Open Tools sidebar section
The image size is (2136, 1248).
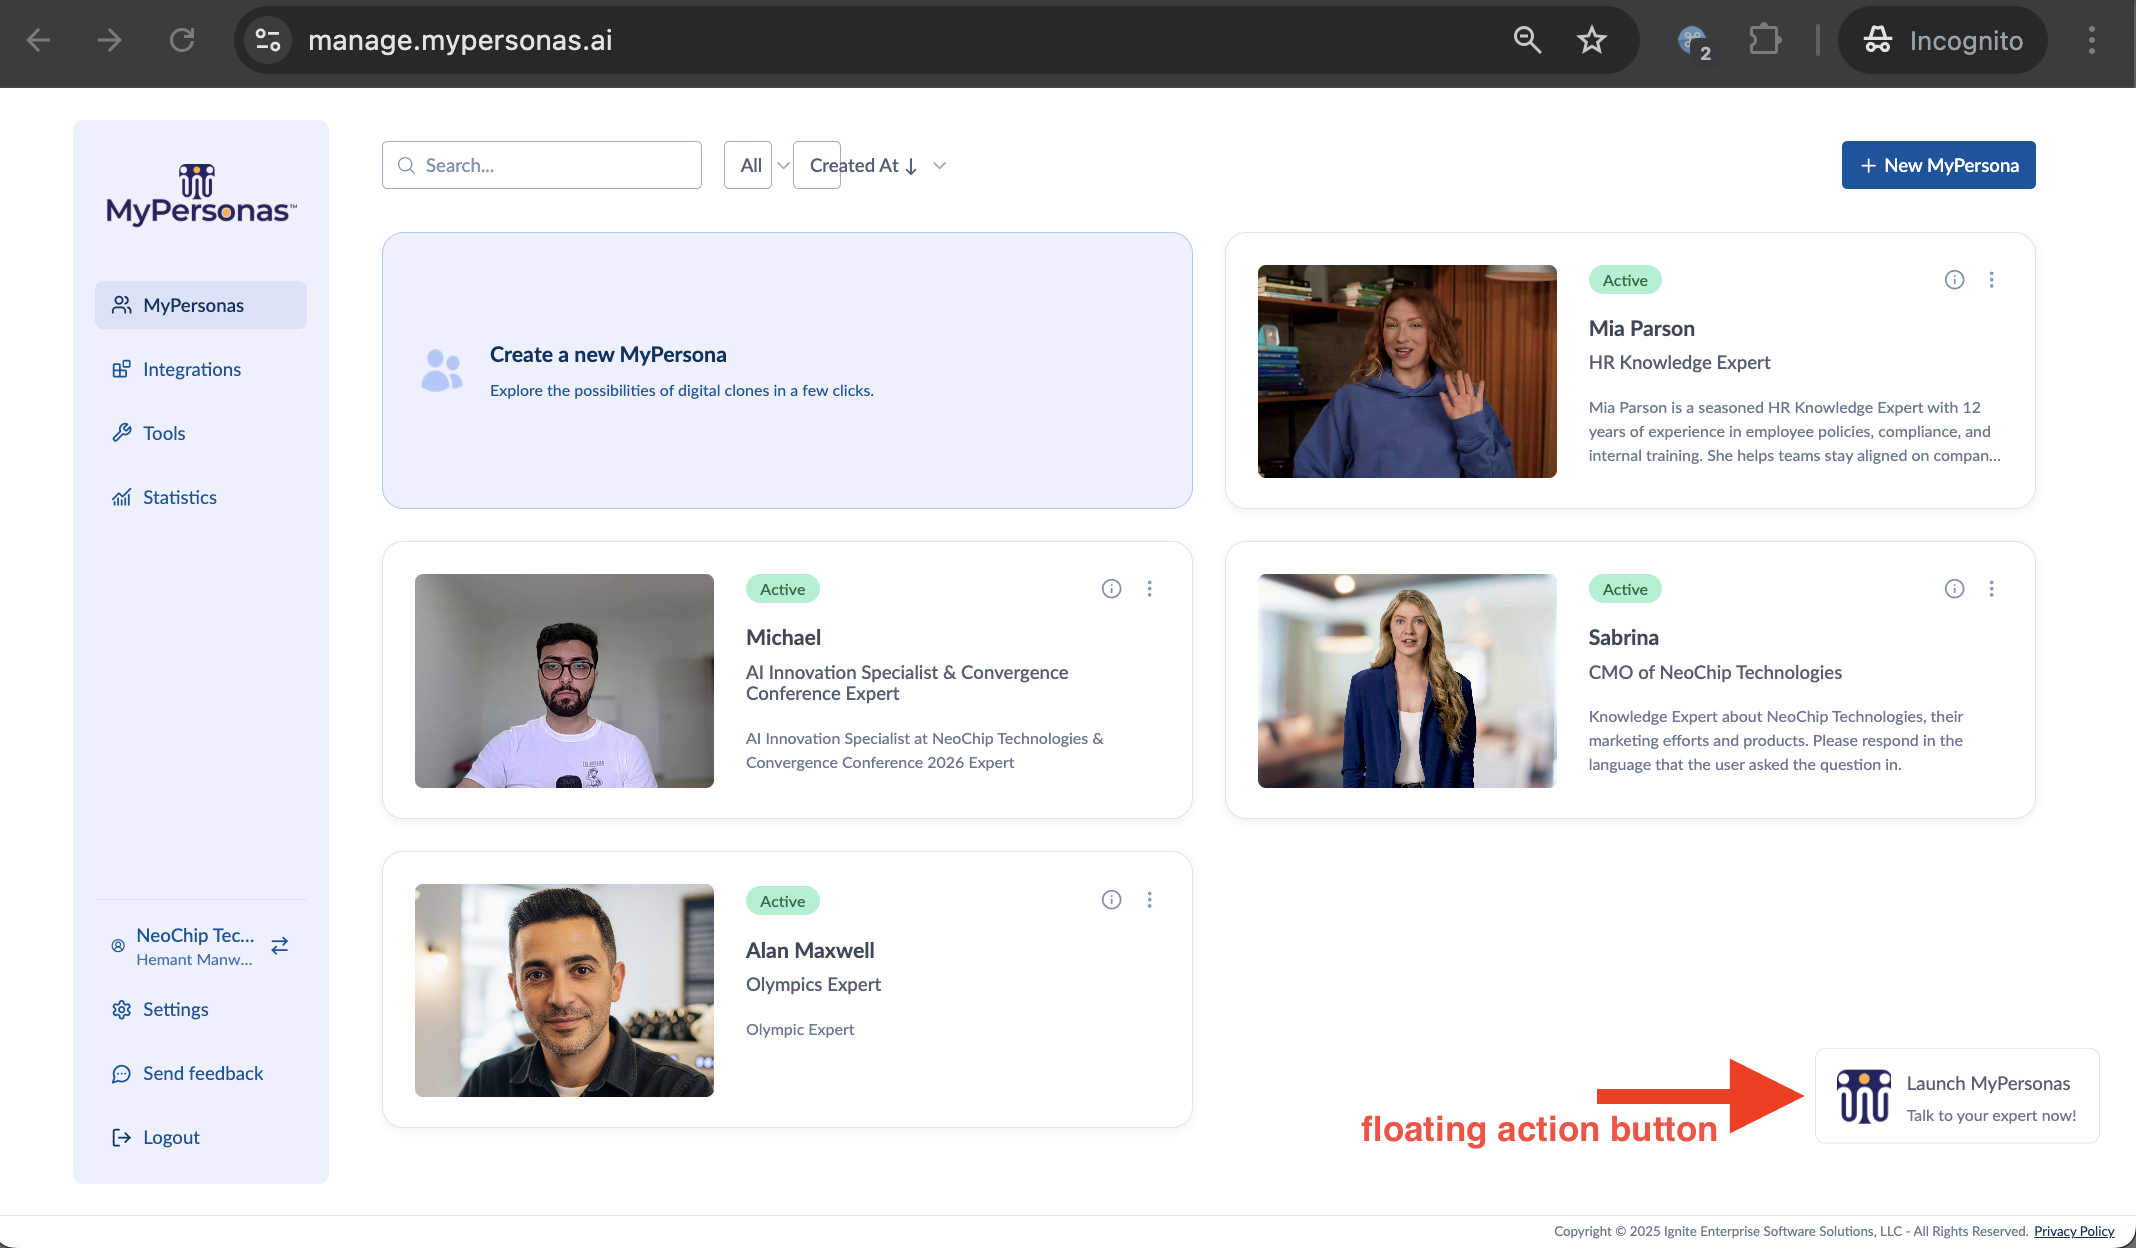pyautogui.click(x=201, y=433)
